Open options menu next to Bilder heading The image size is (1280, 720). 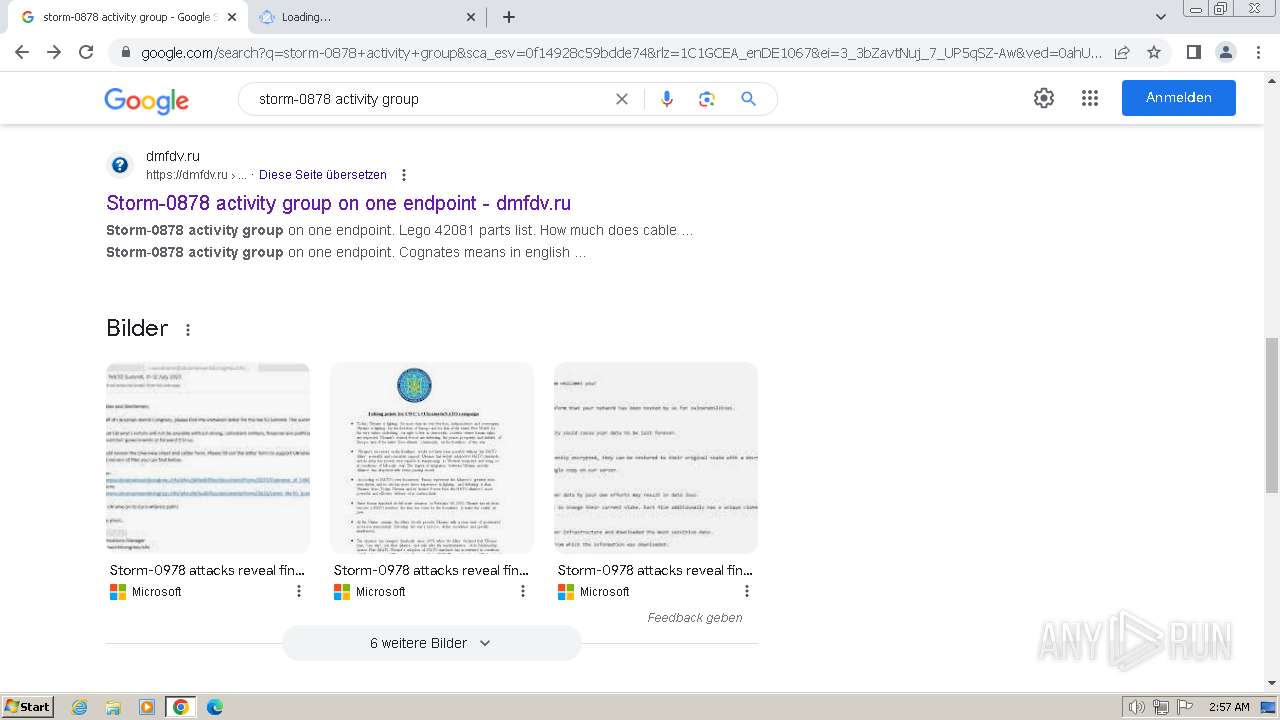[x=188, y=330]
